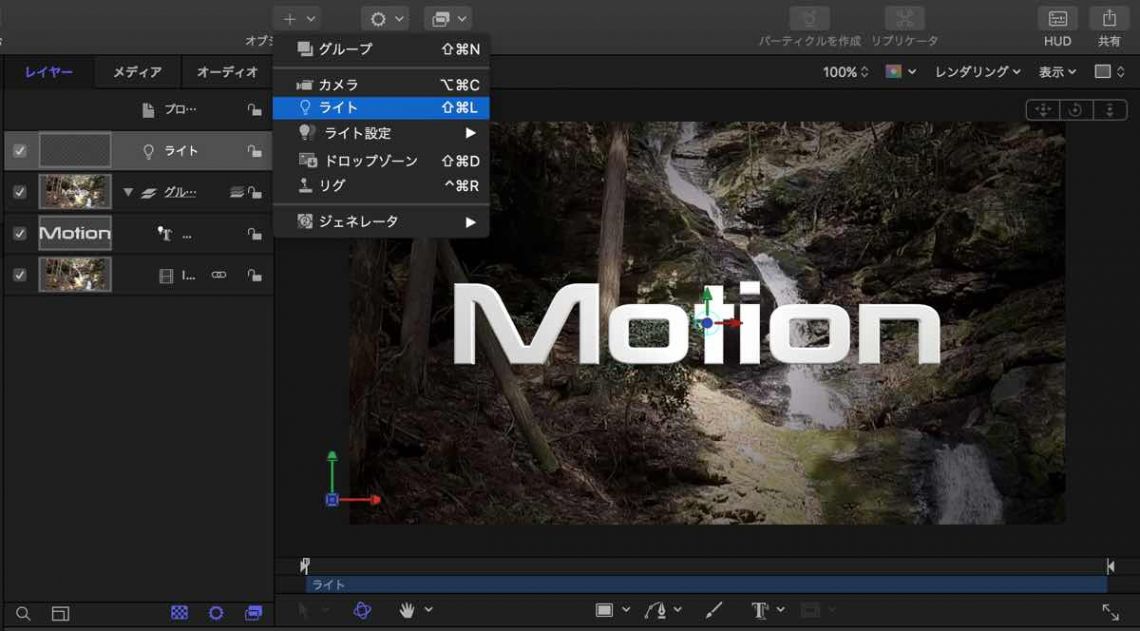Select the 3D transform tool
The height and width of the screenshot is (631, 1140).
point(363,610)
